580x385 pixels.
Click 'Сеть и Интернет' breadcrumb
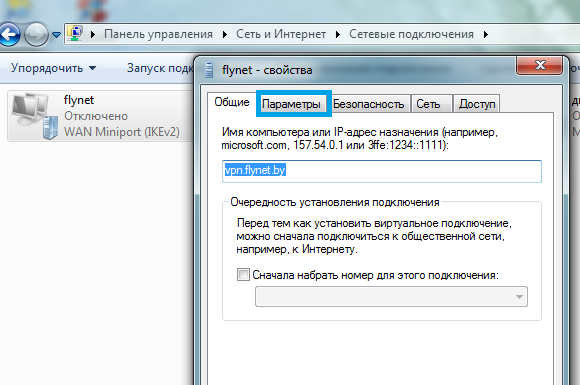pyautogui.click(x=281, y=34)
